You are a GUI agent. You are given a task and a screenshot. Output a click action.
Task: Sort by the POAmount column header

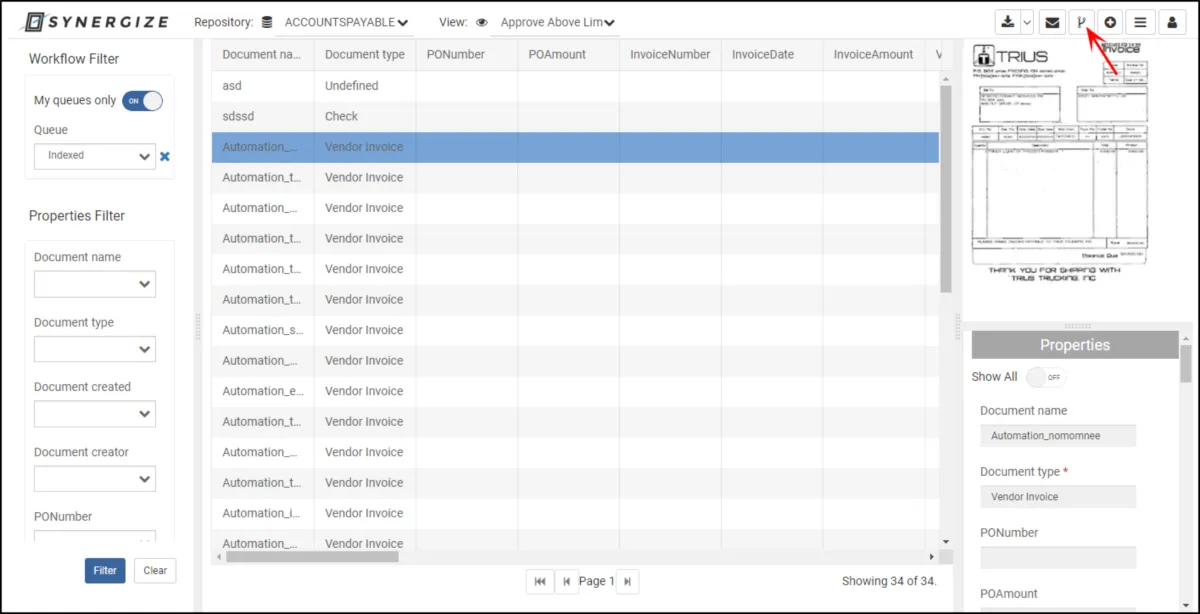click(x=568, y=55)
